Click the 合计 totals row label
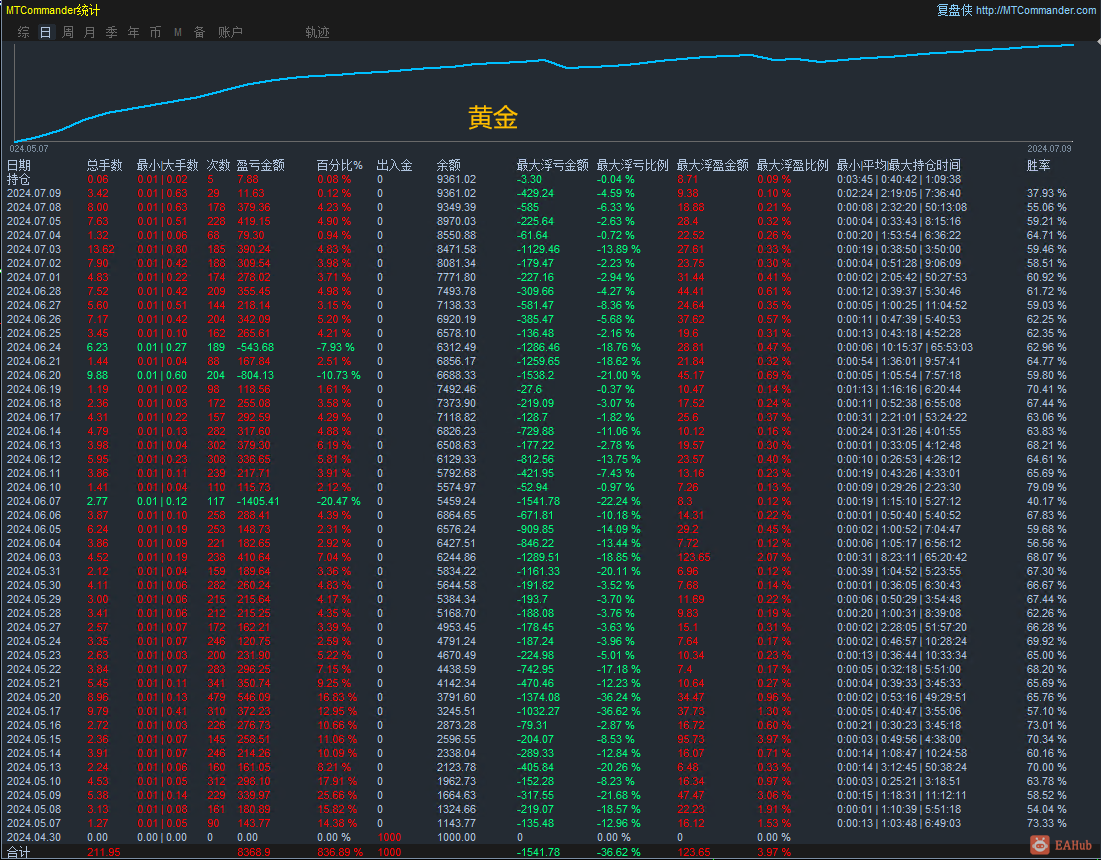1101x860 pixels. point(19,852)
